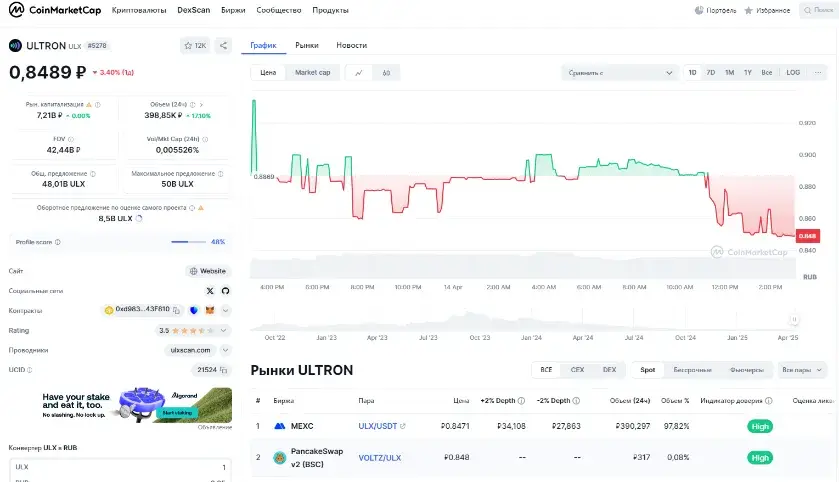Viewport: 839px width, 482px height.
Task: Open Криптовалюты menu
Action: [139, 10]
